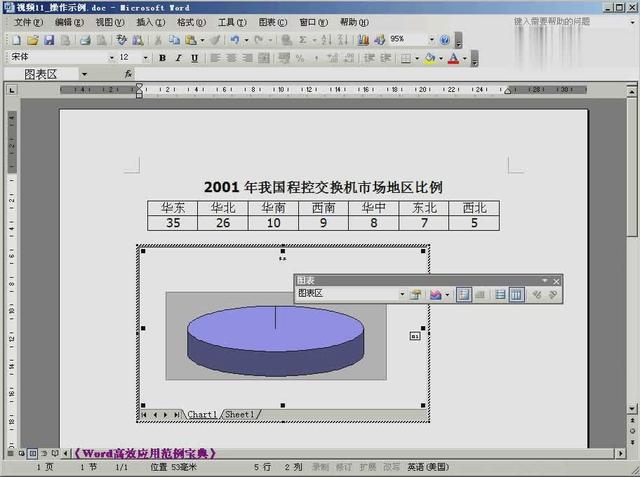Viewport: 640px width, 477px height.
Task: Save the document with floppy icon
Action: [49, 40]
